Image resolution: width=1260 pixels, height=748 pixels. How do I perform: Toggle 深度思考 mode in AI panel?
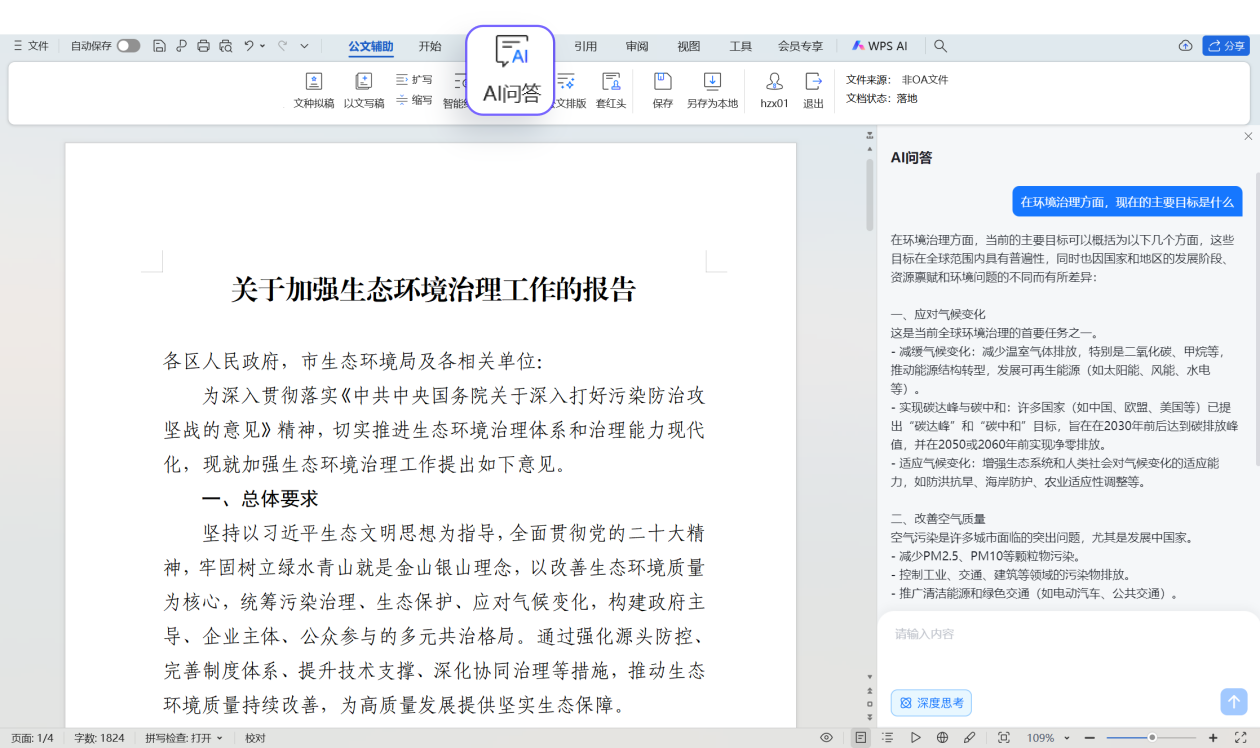pos(931,703)
